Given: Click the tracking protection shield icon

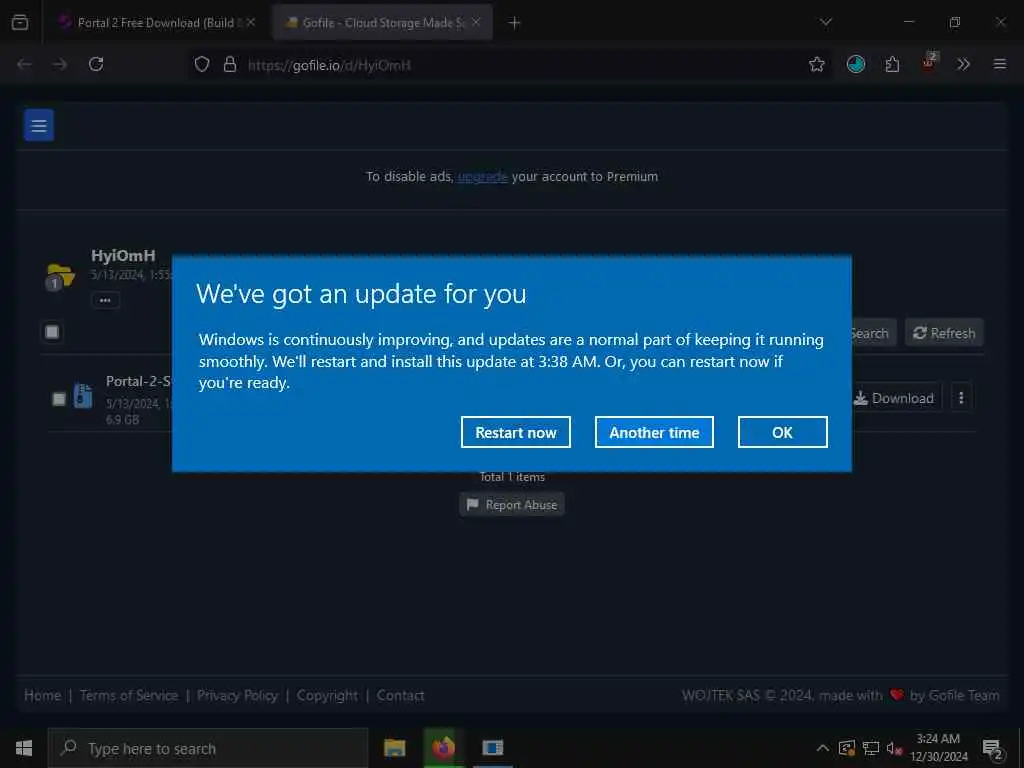Looking at the screenshot, I should [202, 65].
